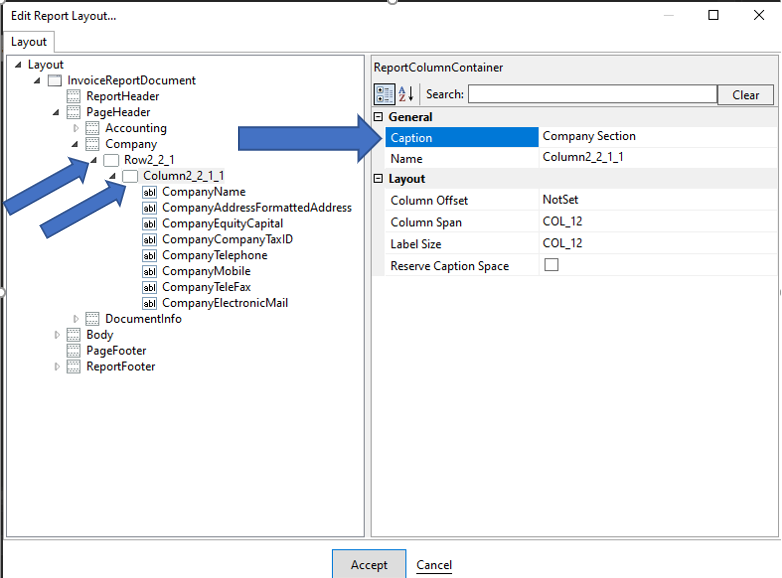Select the InvoiceReportDocument node icon
This screenshot has width=782, height=578.
(x=55, y=80)
